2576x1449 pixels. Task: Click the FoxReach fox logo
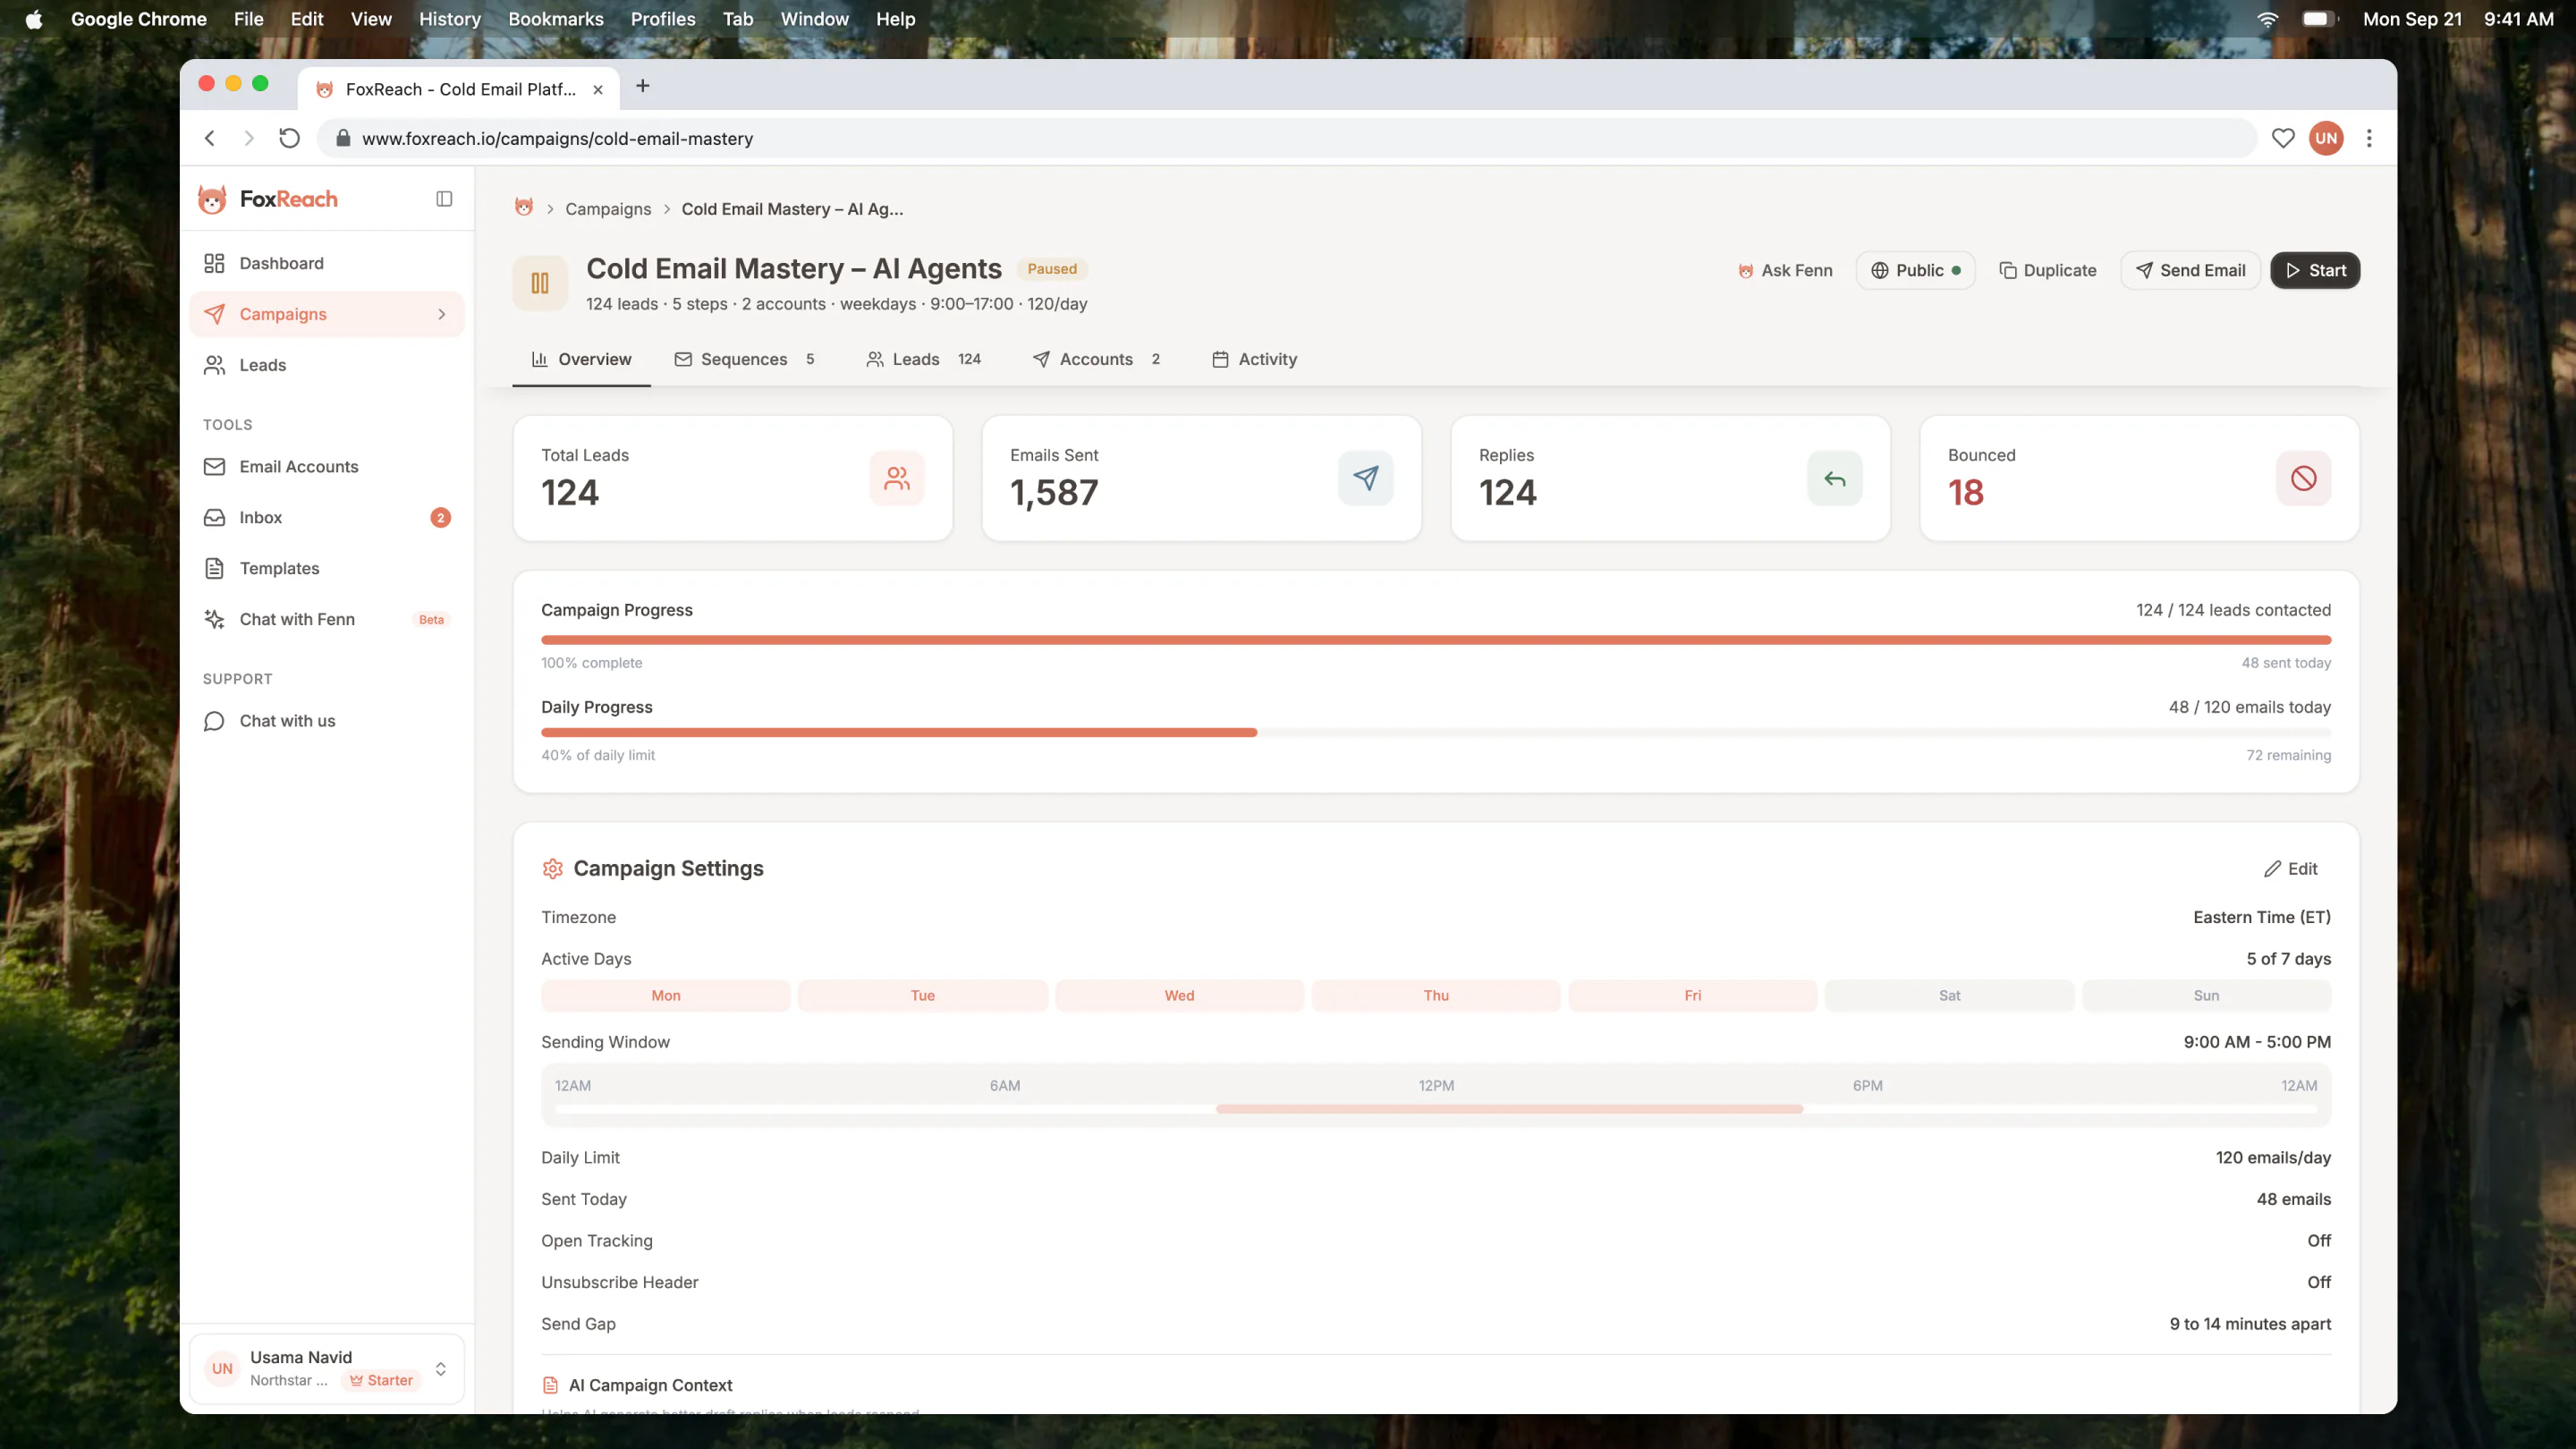pos(212,199)
